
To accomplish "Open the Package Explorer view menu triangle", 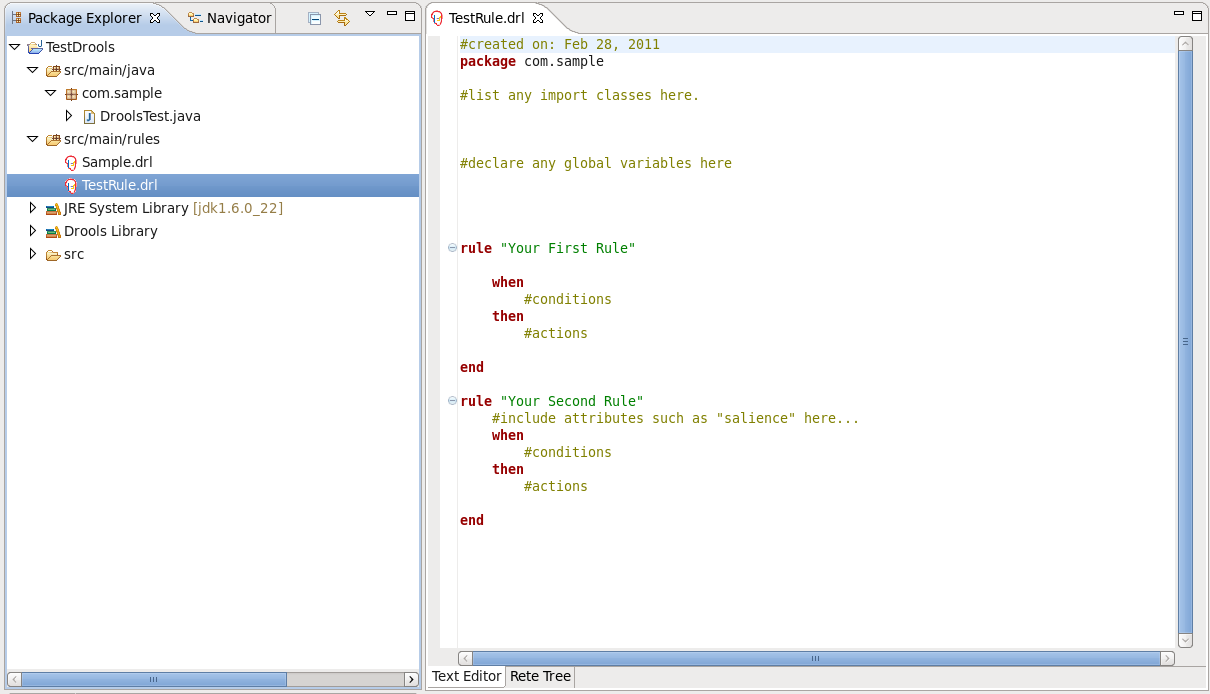I will coord(369,14).
